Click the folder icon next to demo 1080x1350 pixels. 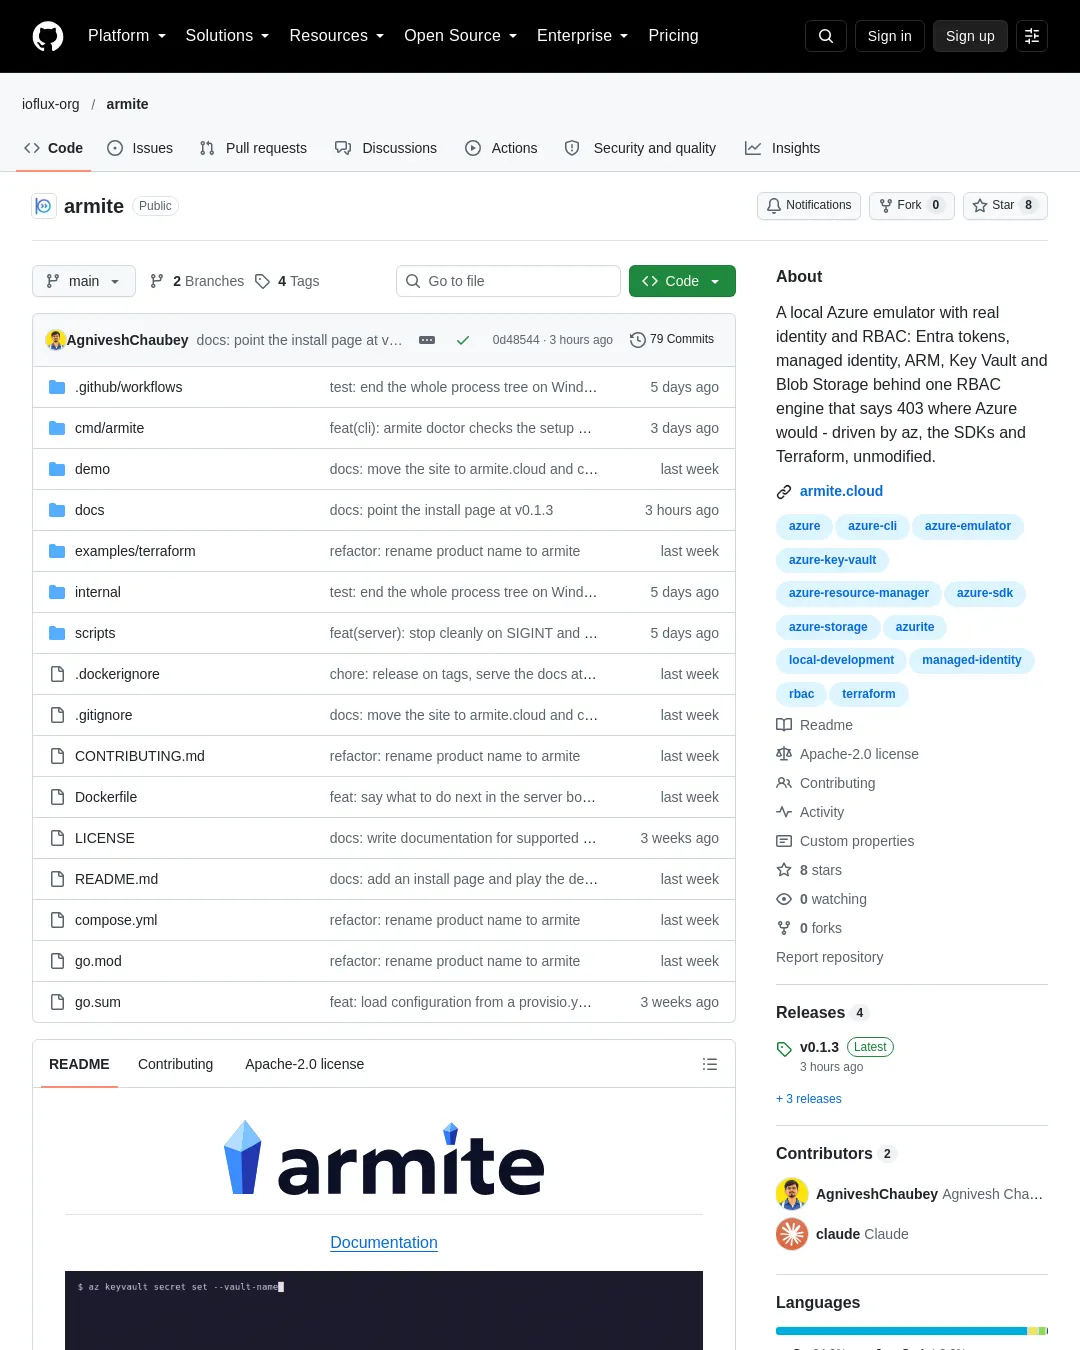pos(57,469)
